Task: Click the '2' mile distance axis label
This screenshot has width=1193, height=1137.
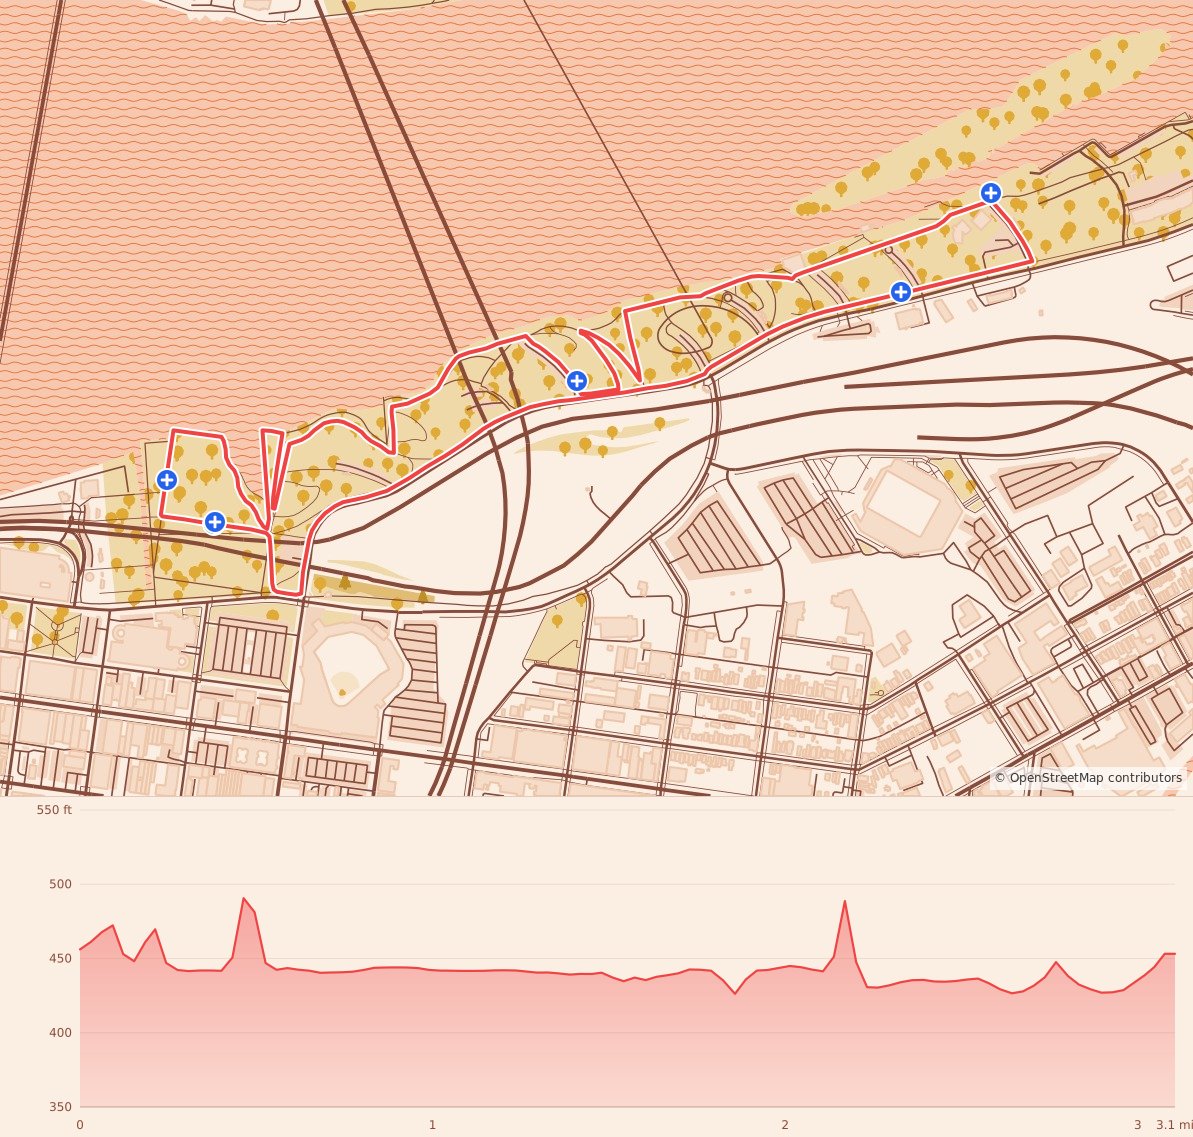Action: [784, 1125]
